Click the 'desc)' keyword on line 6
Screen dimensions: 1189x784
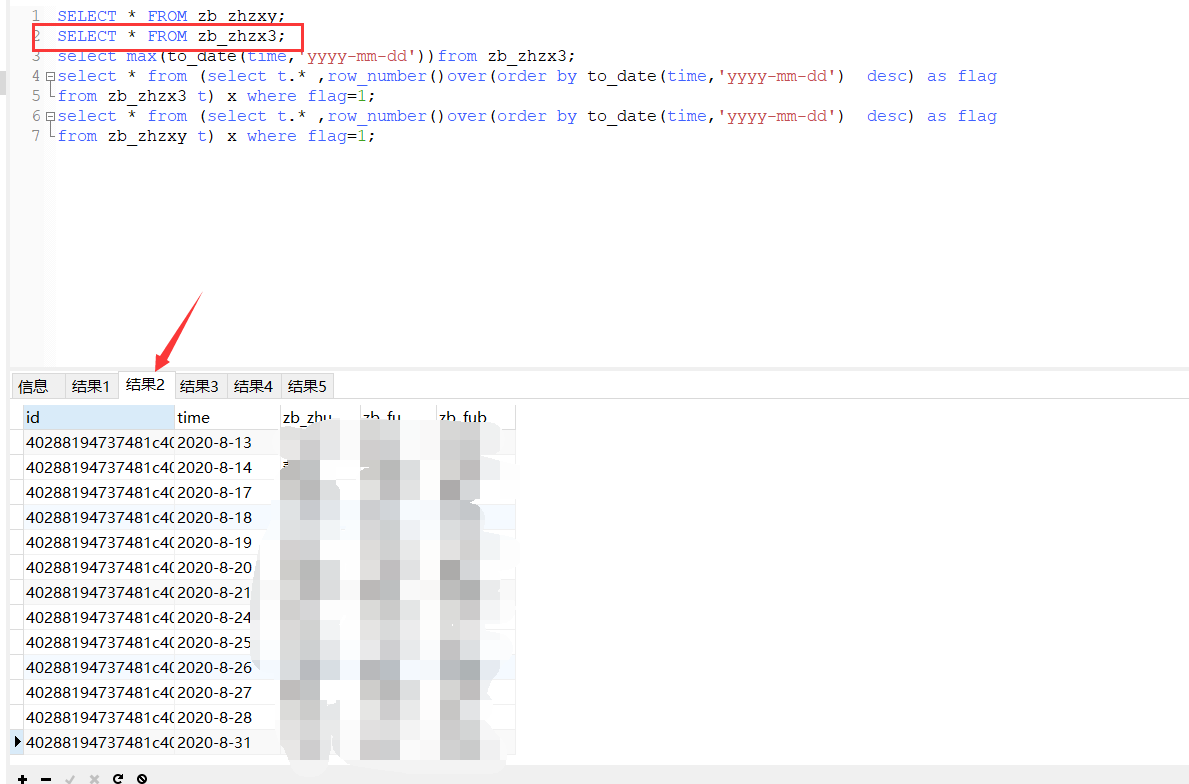point(891,117)
